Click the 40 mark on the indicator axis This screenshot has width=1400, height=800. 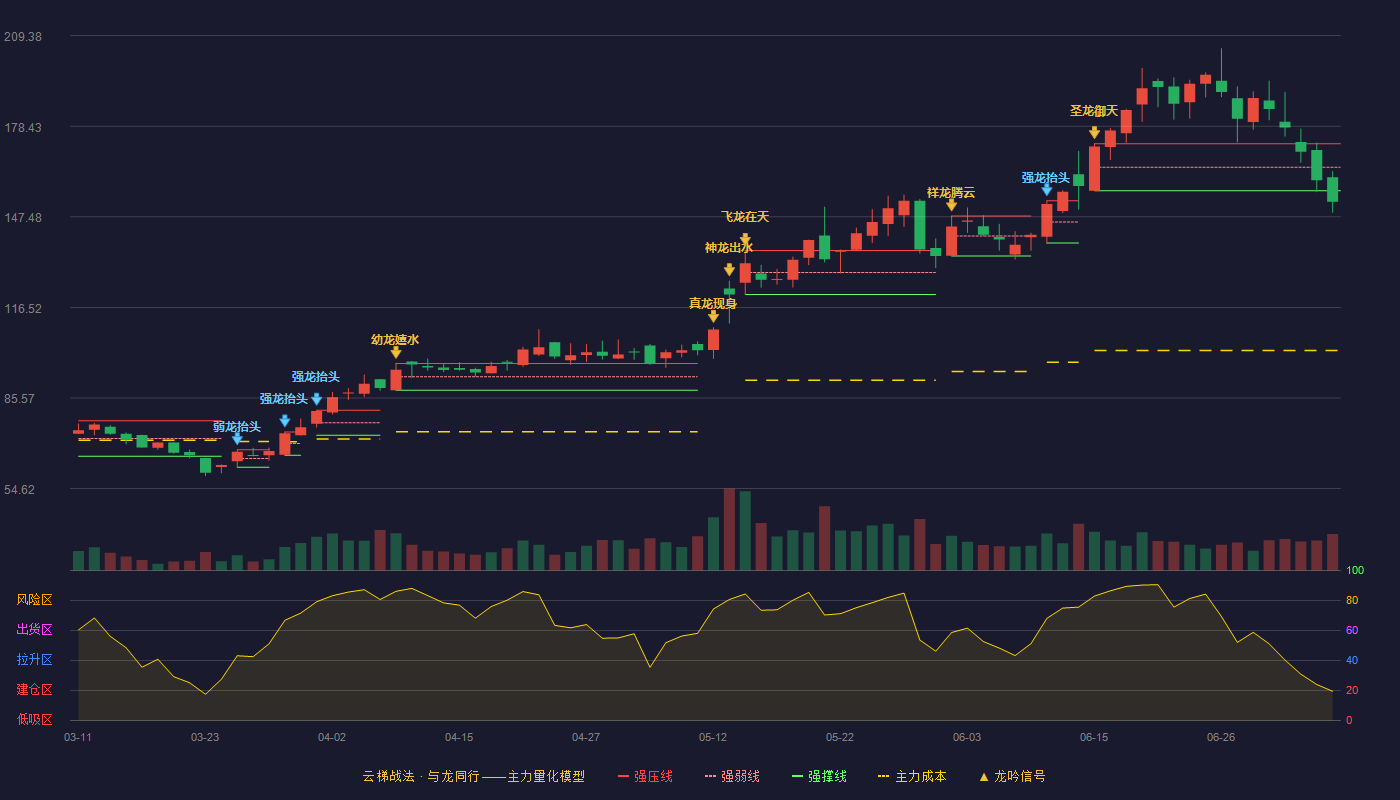click(x=1352, y=660)
